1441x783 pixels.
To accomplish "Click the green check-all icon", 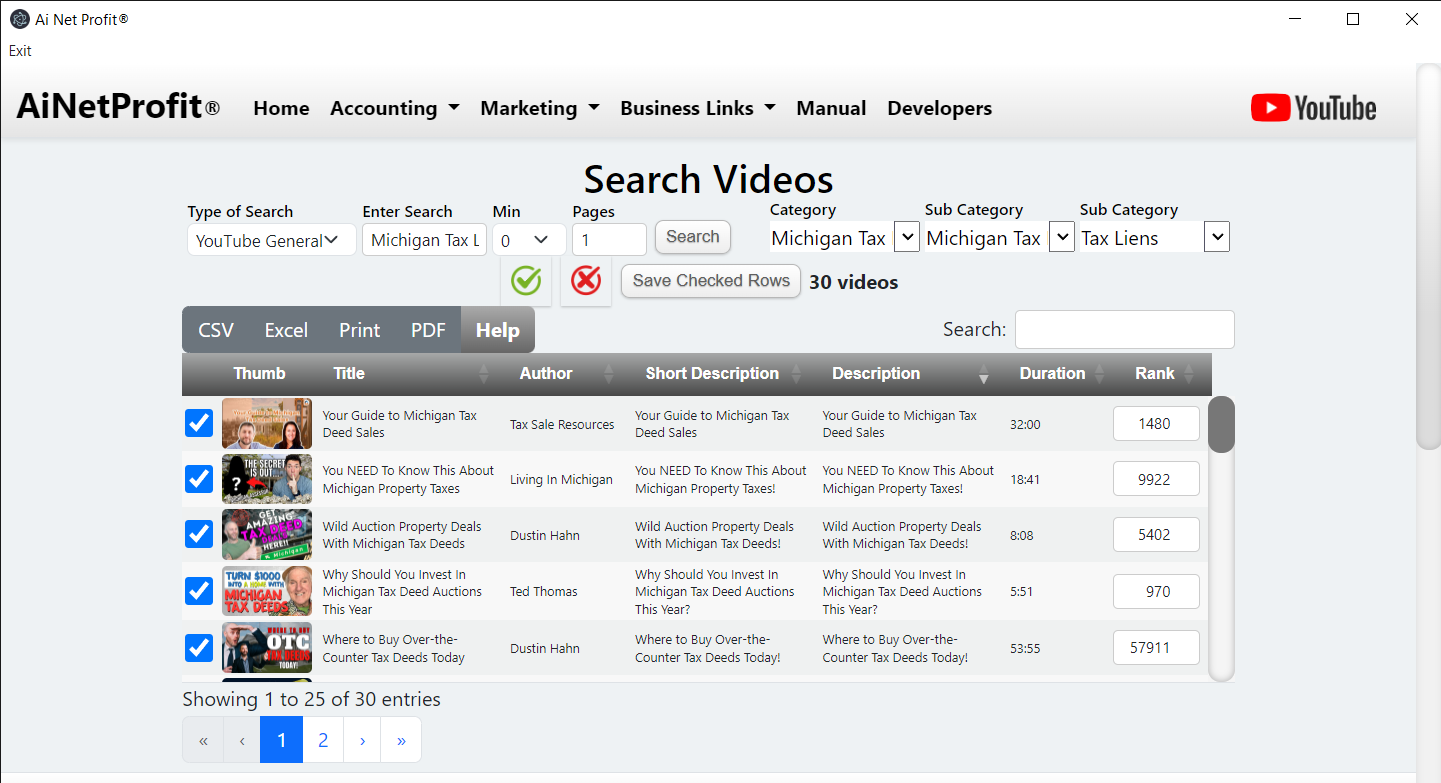I will pos(526,281).
